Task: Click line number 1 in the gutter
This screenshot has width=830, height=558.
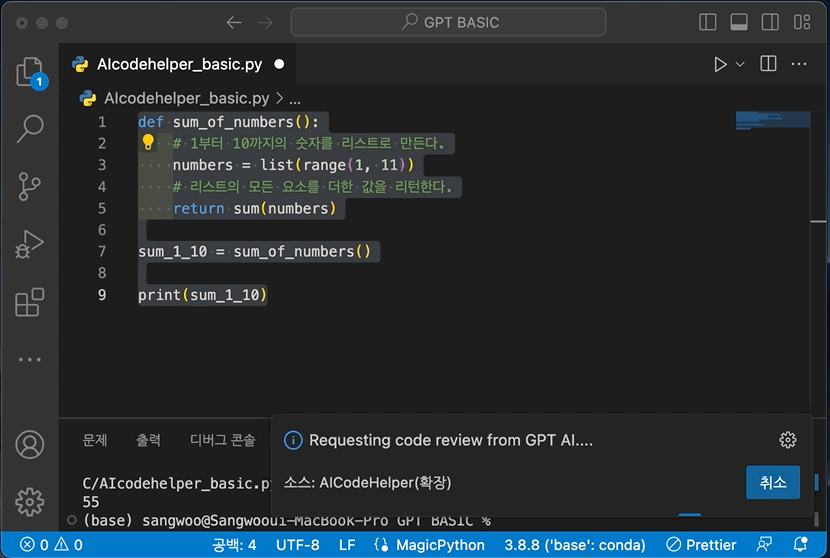Action: pyautogui.click(x=102, y=122)
